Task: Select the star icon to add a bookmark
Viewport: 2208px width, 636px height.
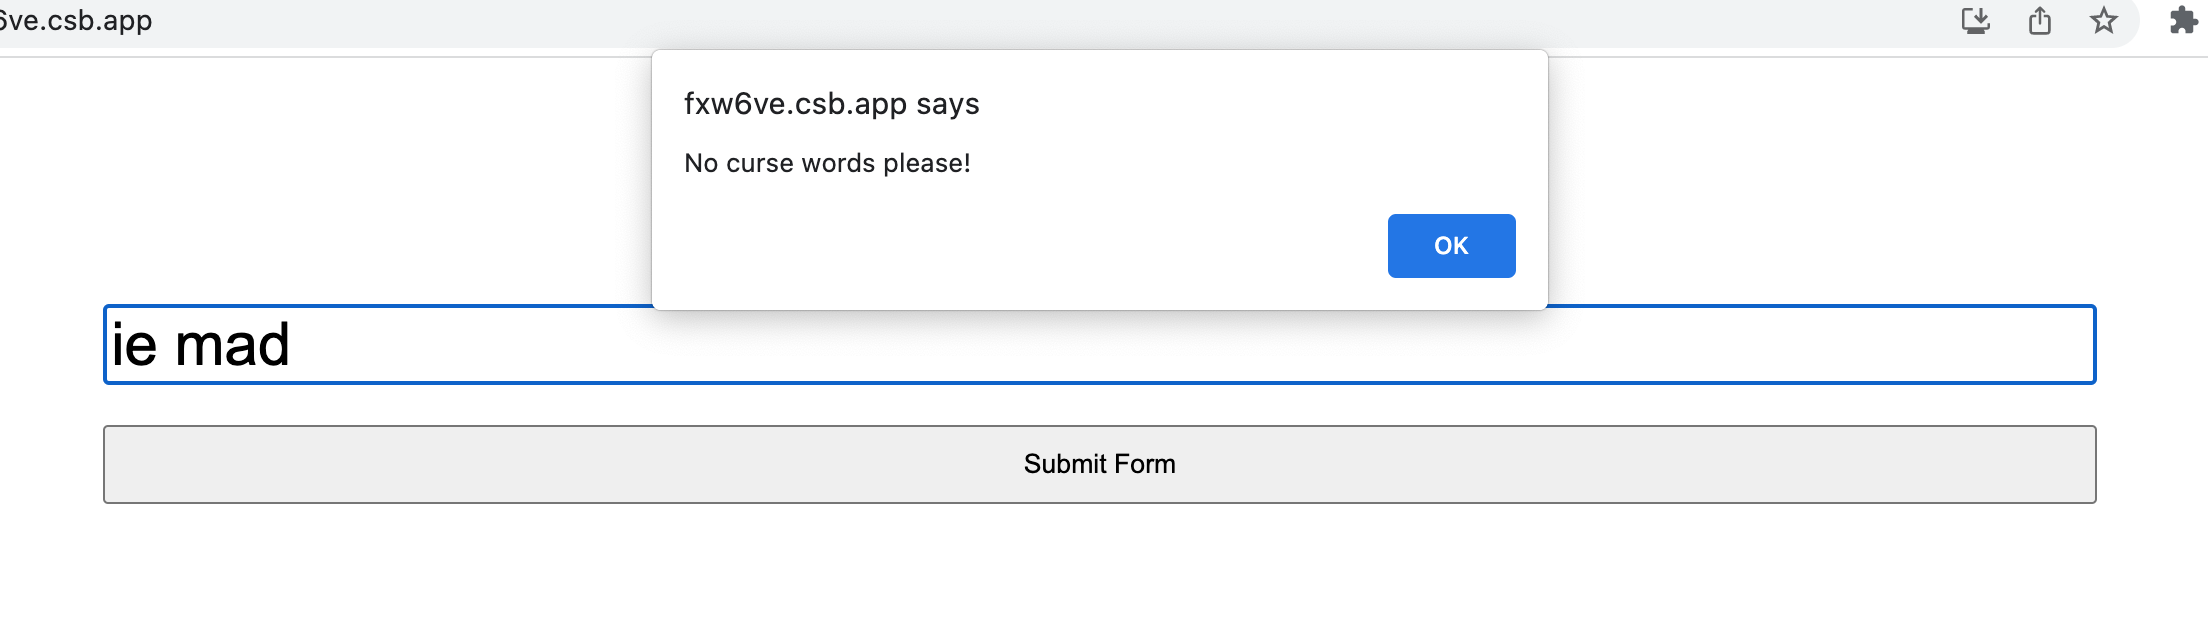Action: pyautogui.click(x=2104, y=21)
